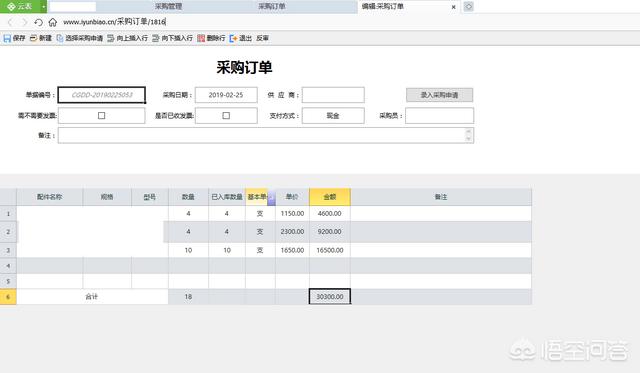This screenshot has height=373, width=640.
Task: Click the 采购订单 form title
Action: pyautogui.click(x=244, y=67)
